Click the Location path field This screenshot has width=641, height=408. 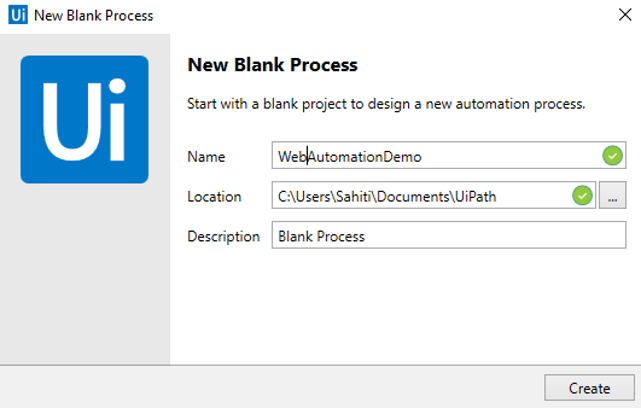pos(433,195)
